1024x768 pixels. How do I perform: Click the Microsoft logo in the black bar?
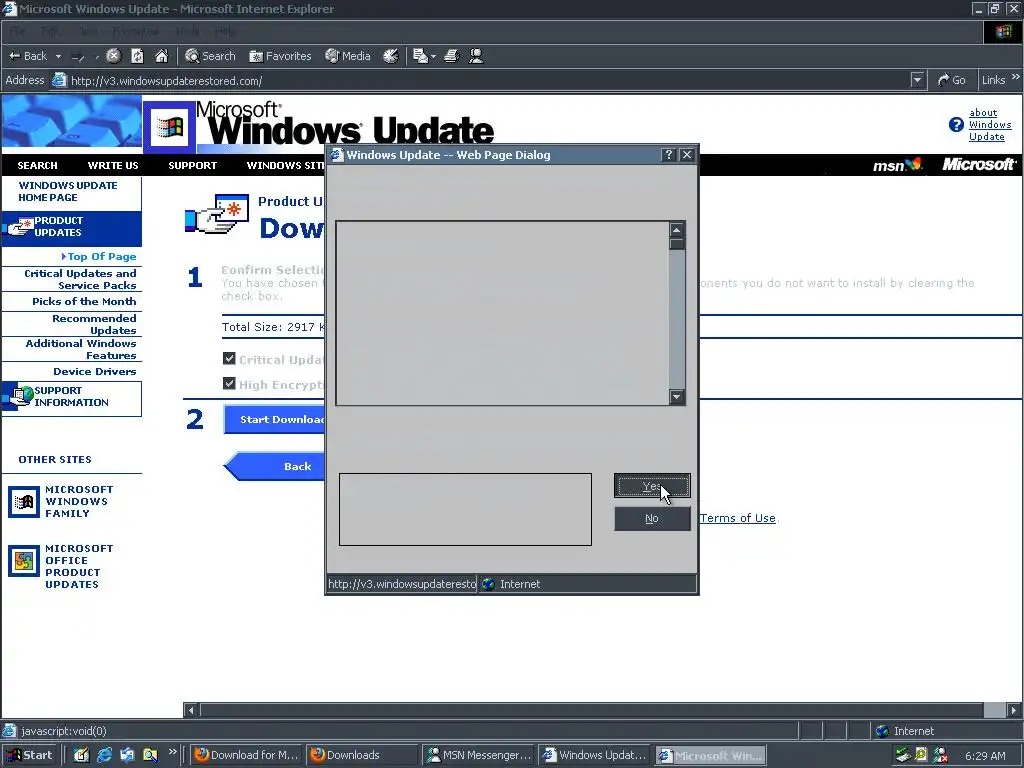978,165
